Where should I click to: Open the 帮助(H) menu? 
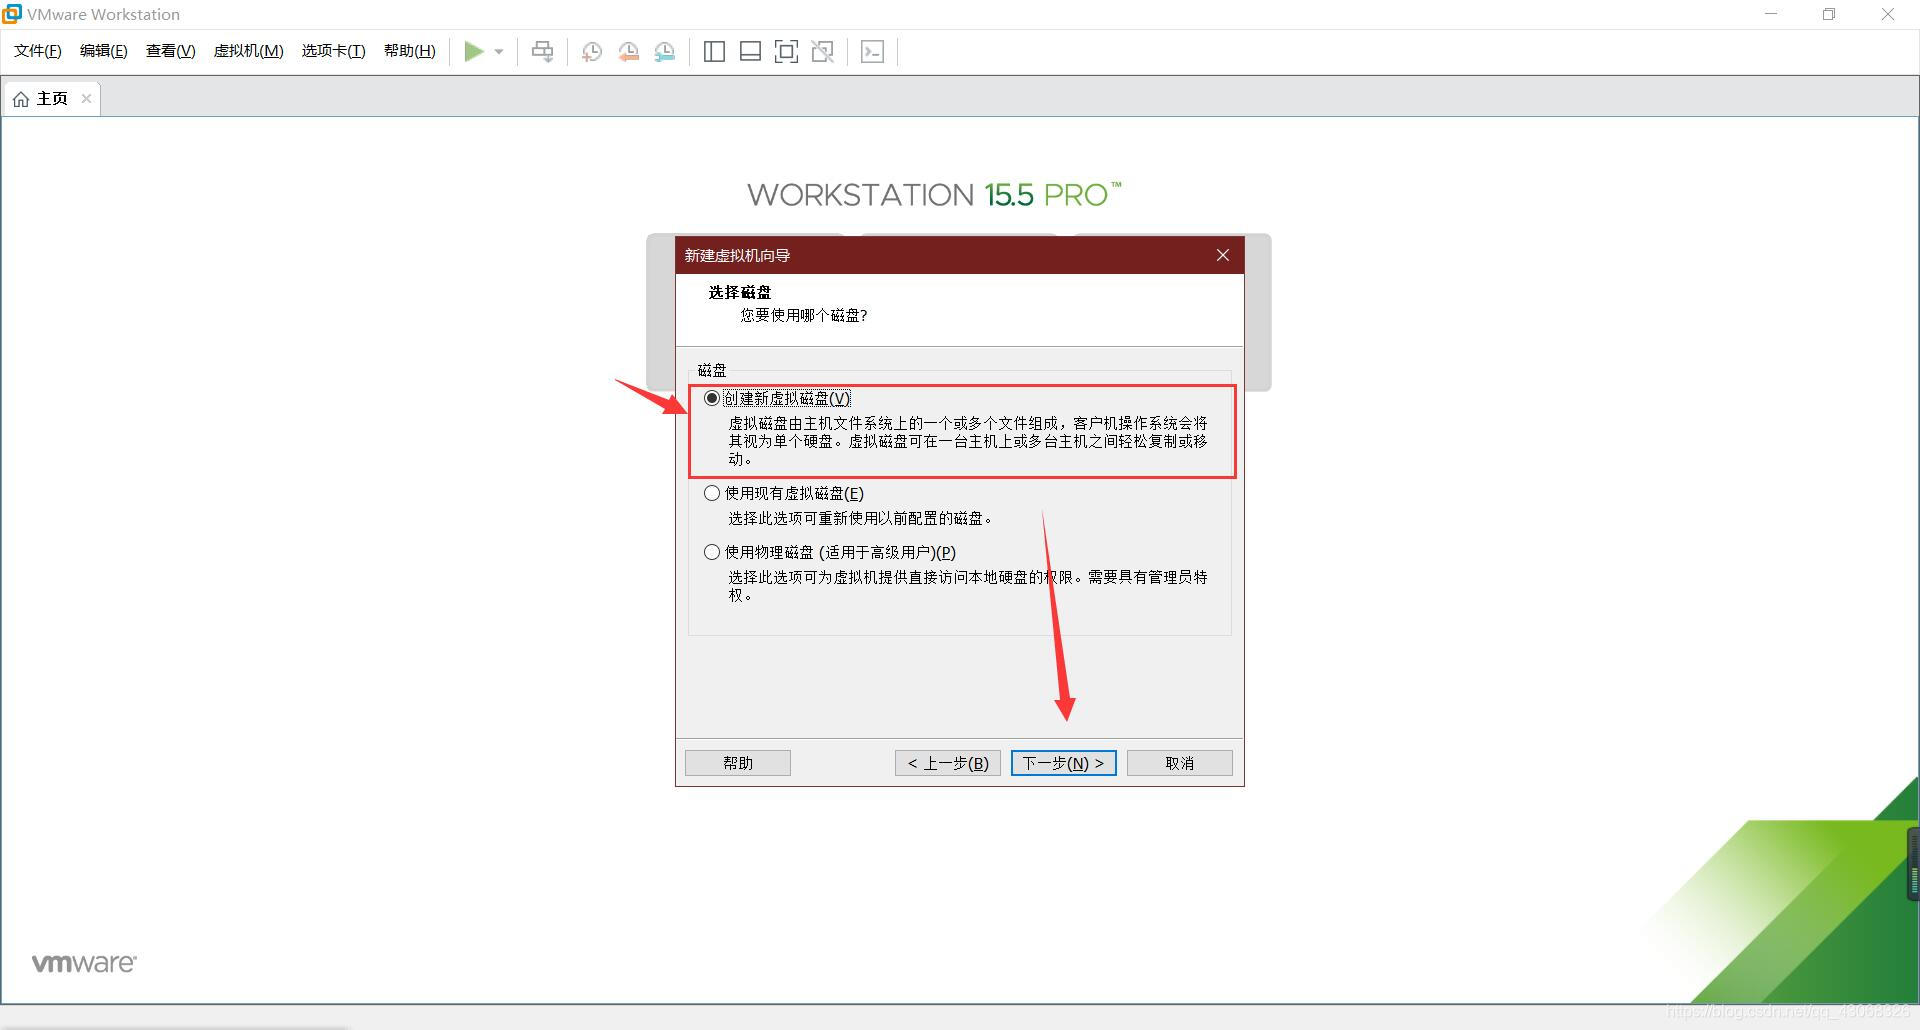point(410,51)
